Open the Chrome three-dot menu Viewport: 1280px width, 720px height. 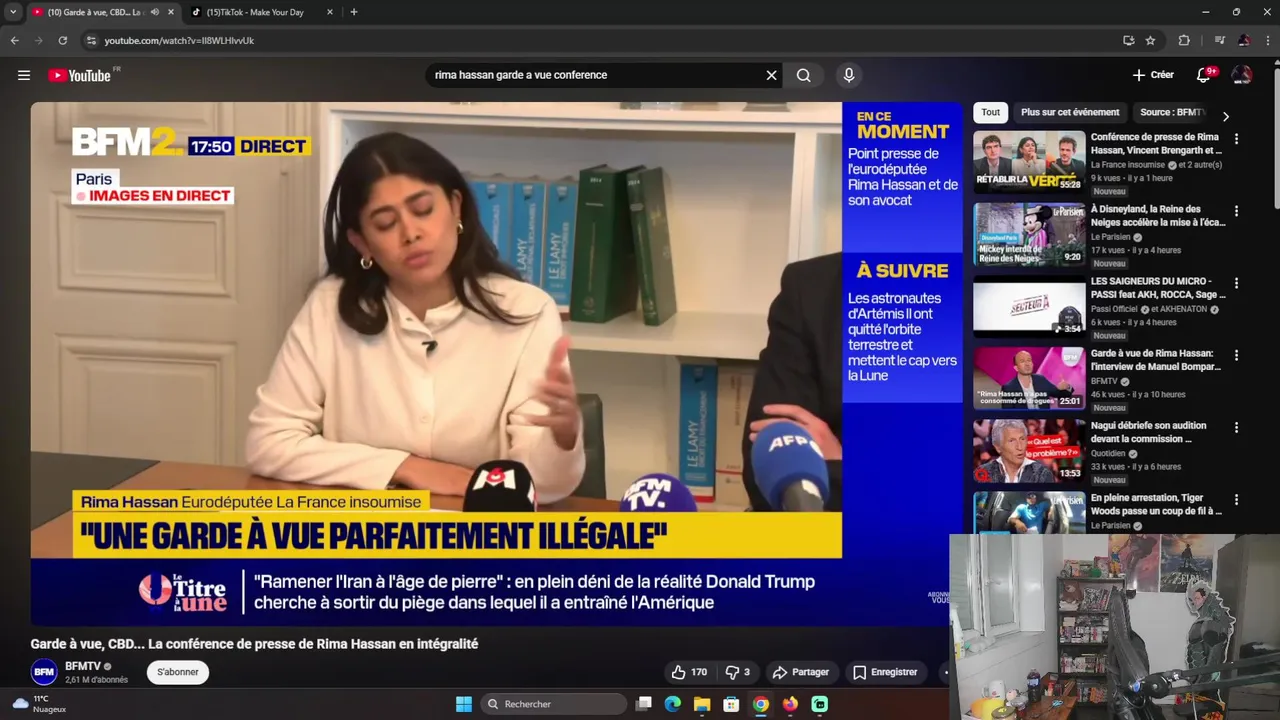coord(1268,40)
